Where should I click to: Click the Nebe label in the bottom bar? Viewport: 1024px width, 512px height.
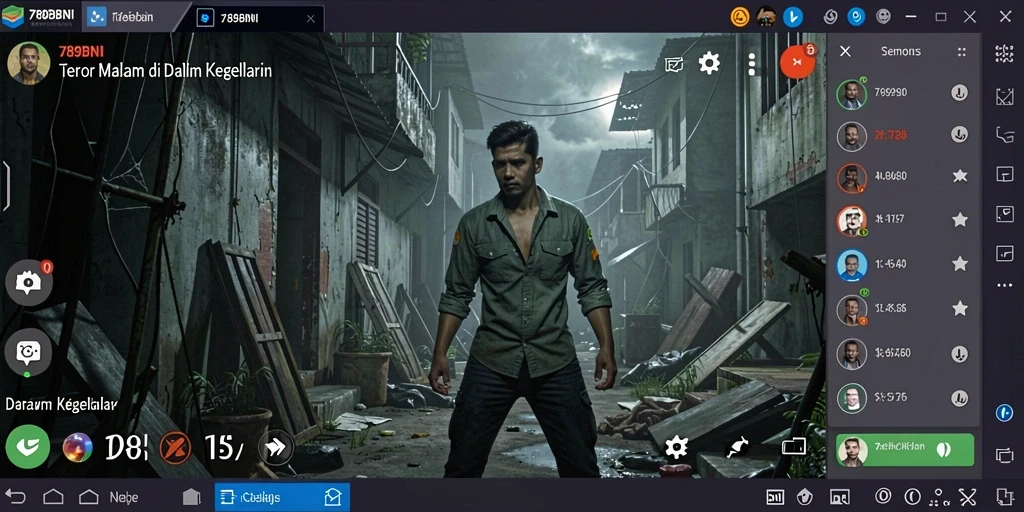click(x=123, y=498)
